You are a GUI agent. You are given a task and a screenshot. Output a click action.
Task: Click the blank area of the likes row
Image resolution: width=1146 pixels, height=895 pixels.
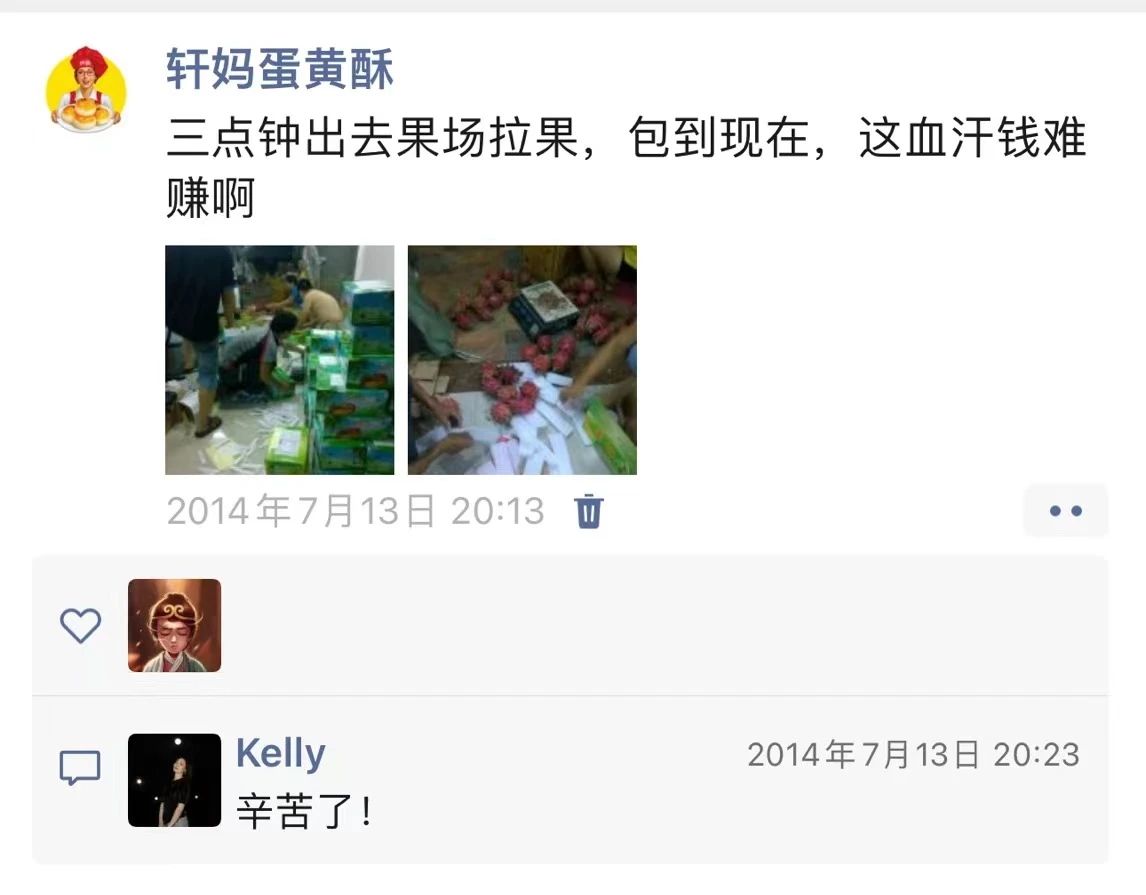pos(658,625)
